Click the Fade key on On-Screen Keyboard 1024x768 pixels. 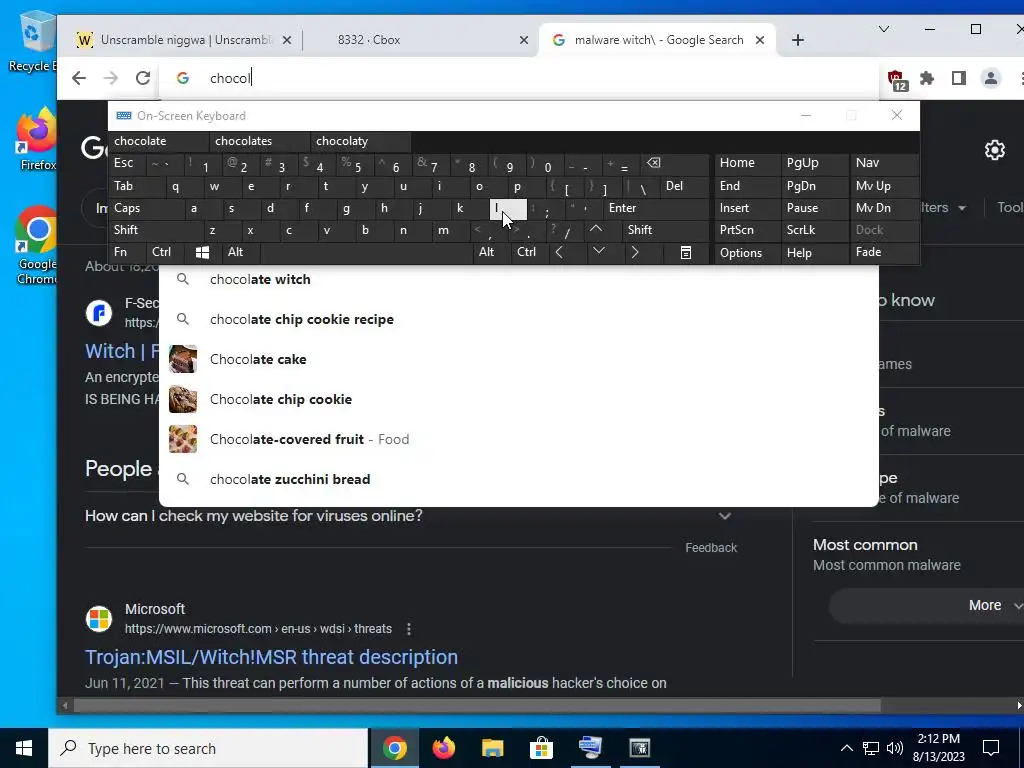tap(884, 252)
